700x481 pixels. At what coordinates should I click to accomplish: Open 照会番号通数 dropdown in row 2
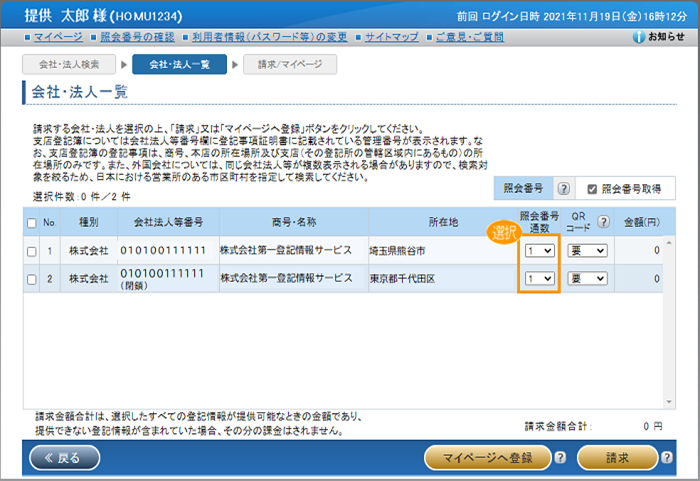coord(540,278)
